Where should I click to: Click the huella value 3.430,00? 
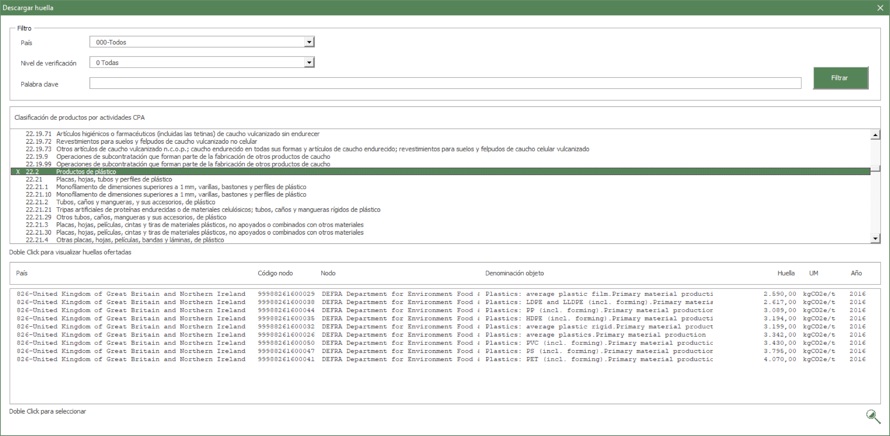pyautogui.click(x=780, y=343)
